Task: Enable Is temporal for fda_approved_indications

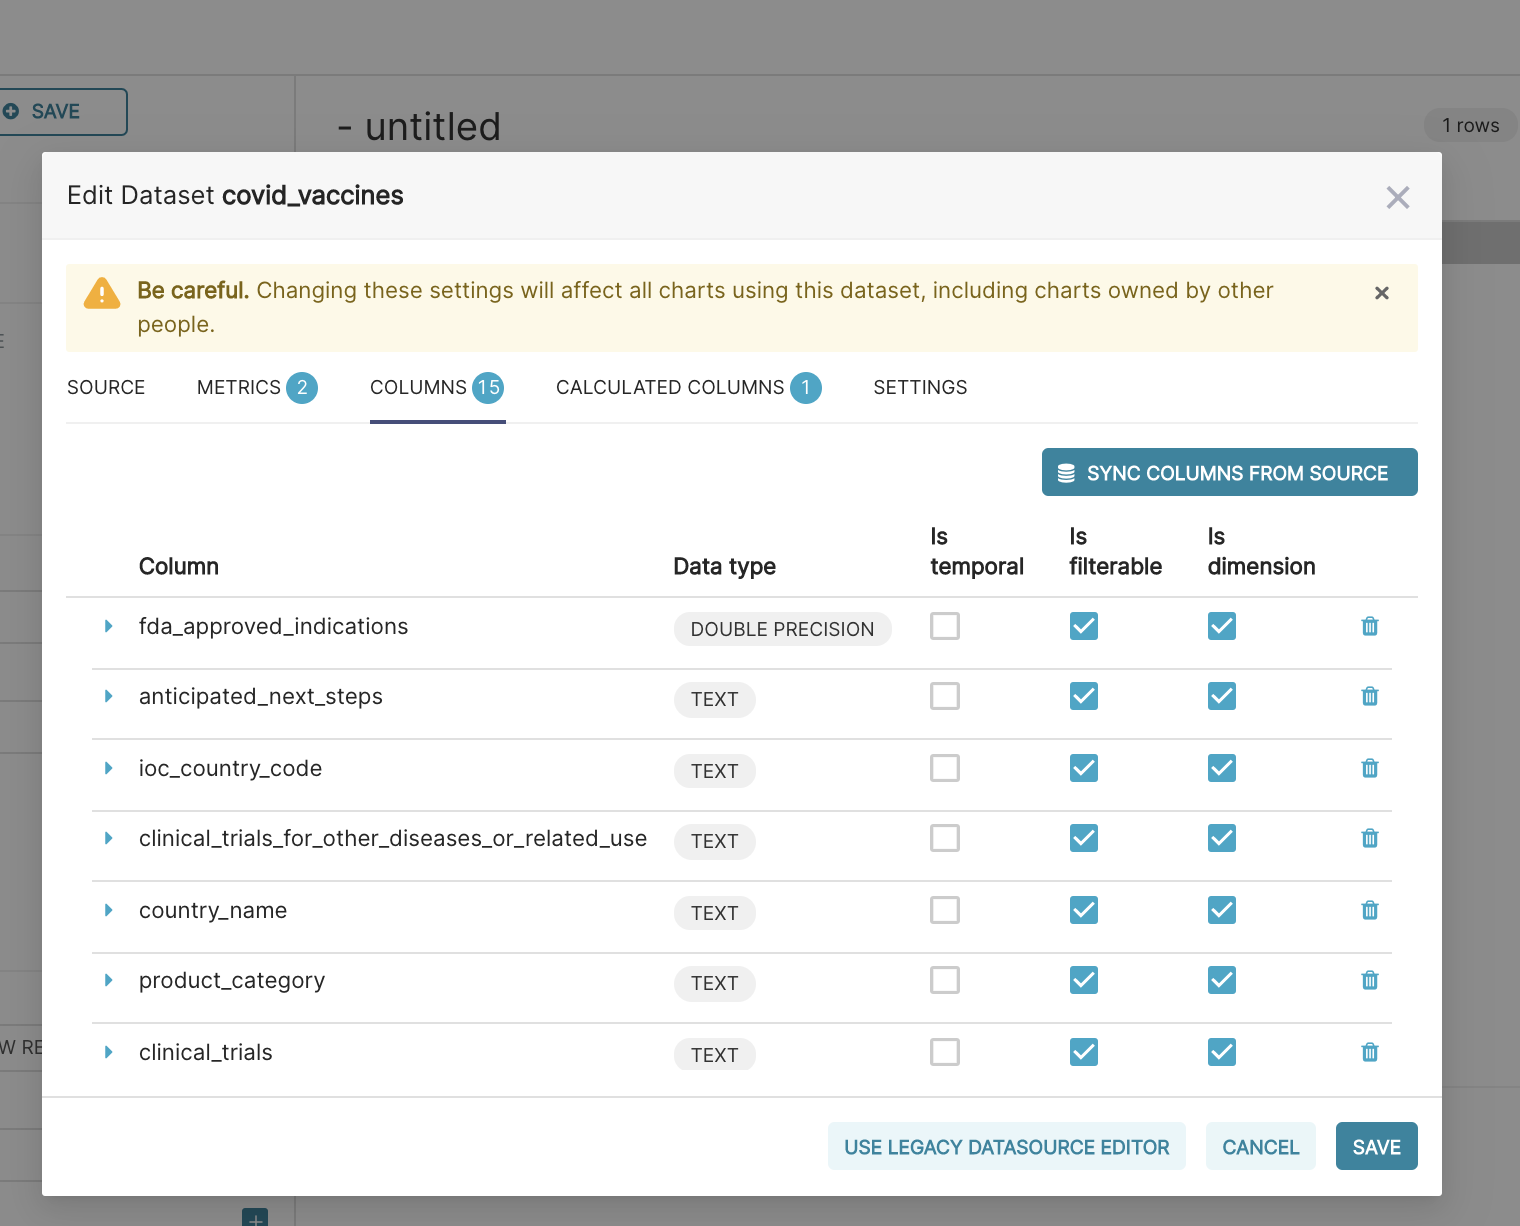Action: (945, 626)
